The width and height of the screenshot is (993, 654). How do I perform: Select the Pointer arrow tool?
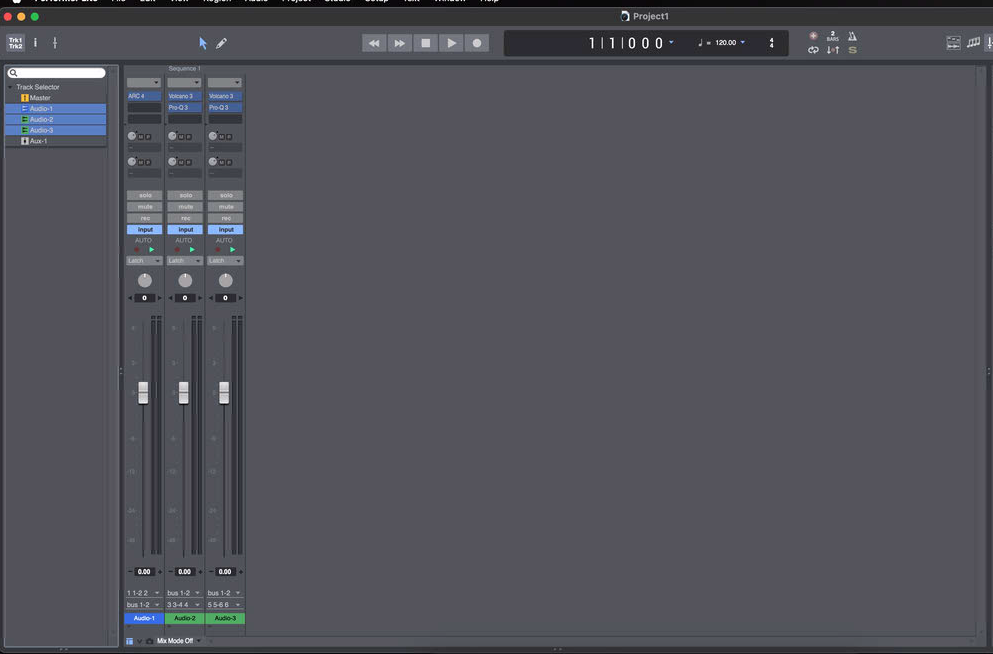coord(203,43)
